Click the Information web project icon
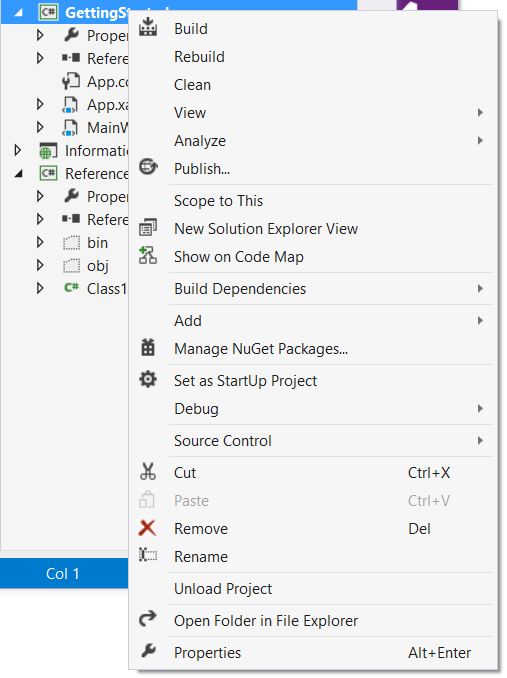The image size is (507, 678). 48,150
